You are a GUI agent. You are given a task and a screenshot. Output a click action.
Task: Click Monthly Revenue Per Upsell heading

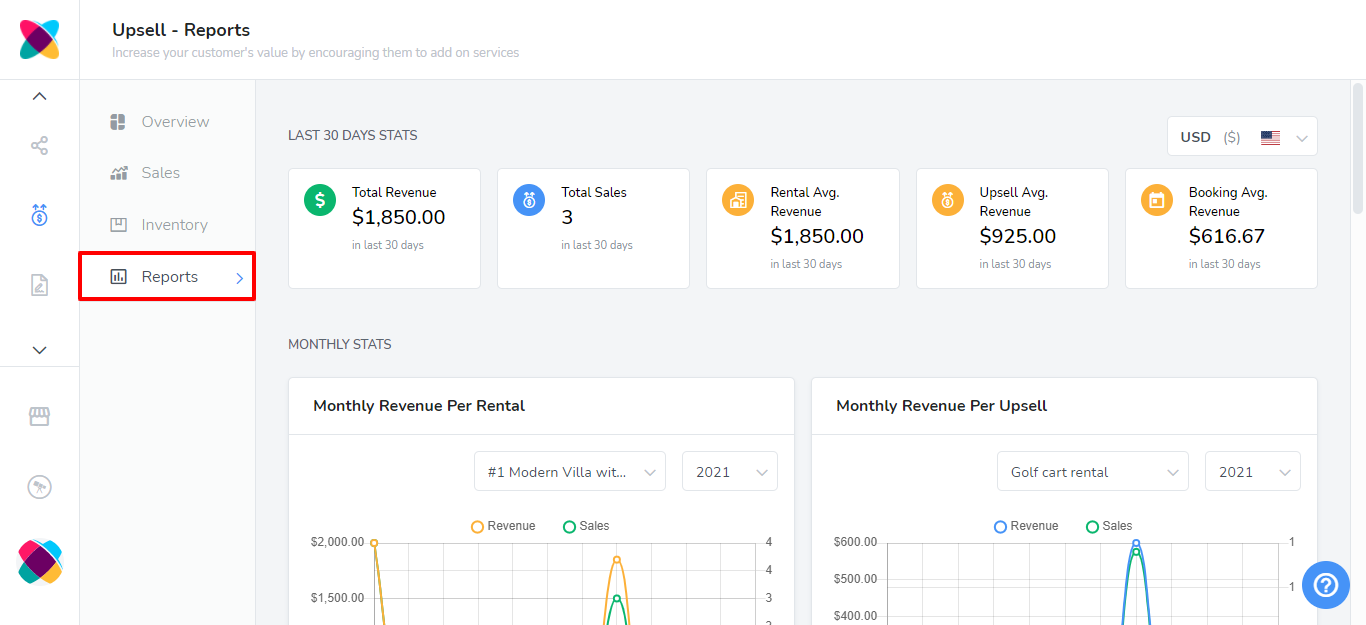[942, 406]
